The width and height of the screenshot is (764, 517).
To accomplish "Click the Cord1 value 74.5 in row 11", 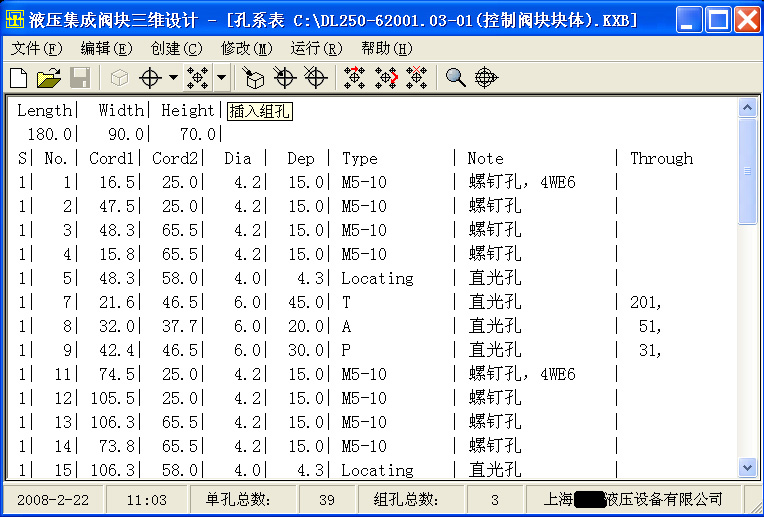I will (x=117, y=374).
